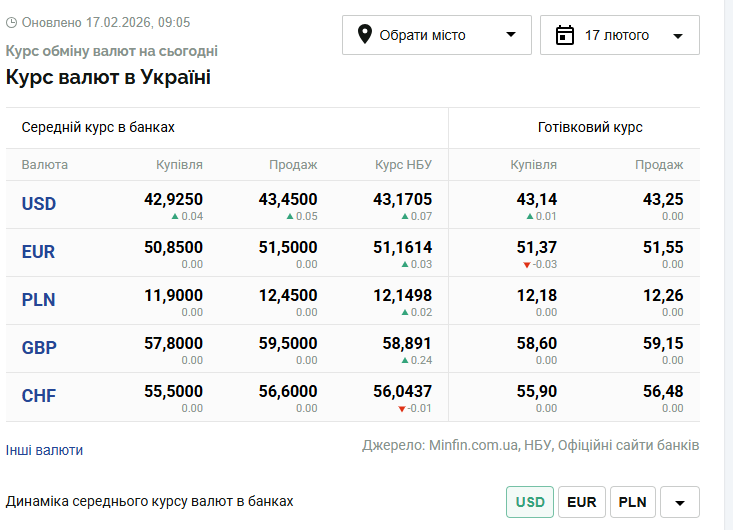Screen dimensions: 733x530
Task: Click the Інші валюти link
Action: pyautogui.click(x=44, y=450)
